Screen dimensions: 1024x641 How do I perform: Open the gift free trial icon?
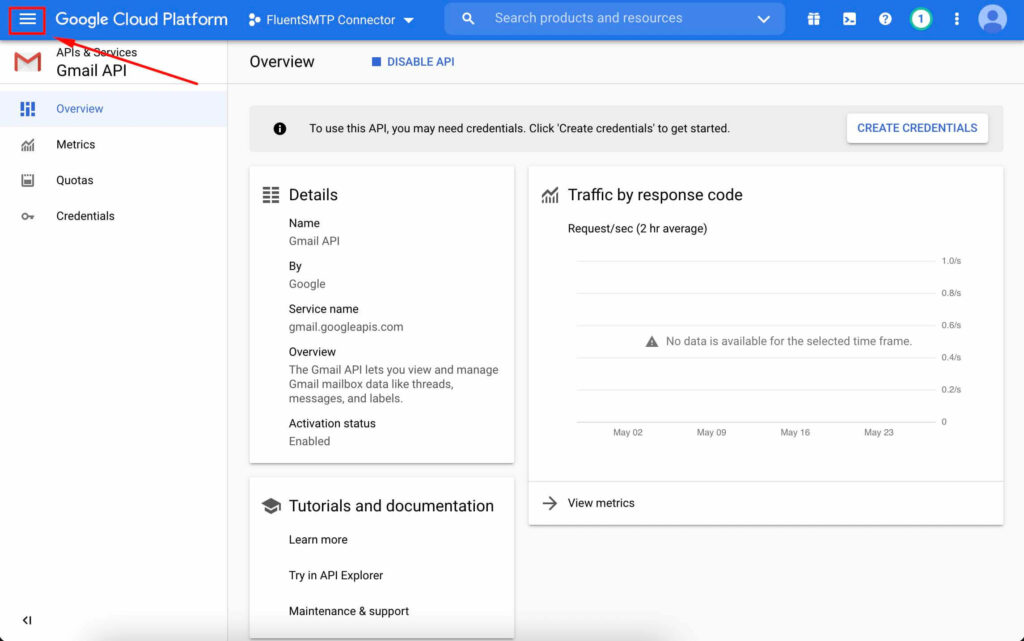[x=814, y=19]
